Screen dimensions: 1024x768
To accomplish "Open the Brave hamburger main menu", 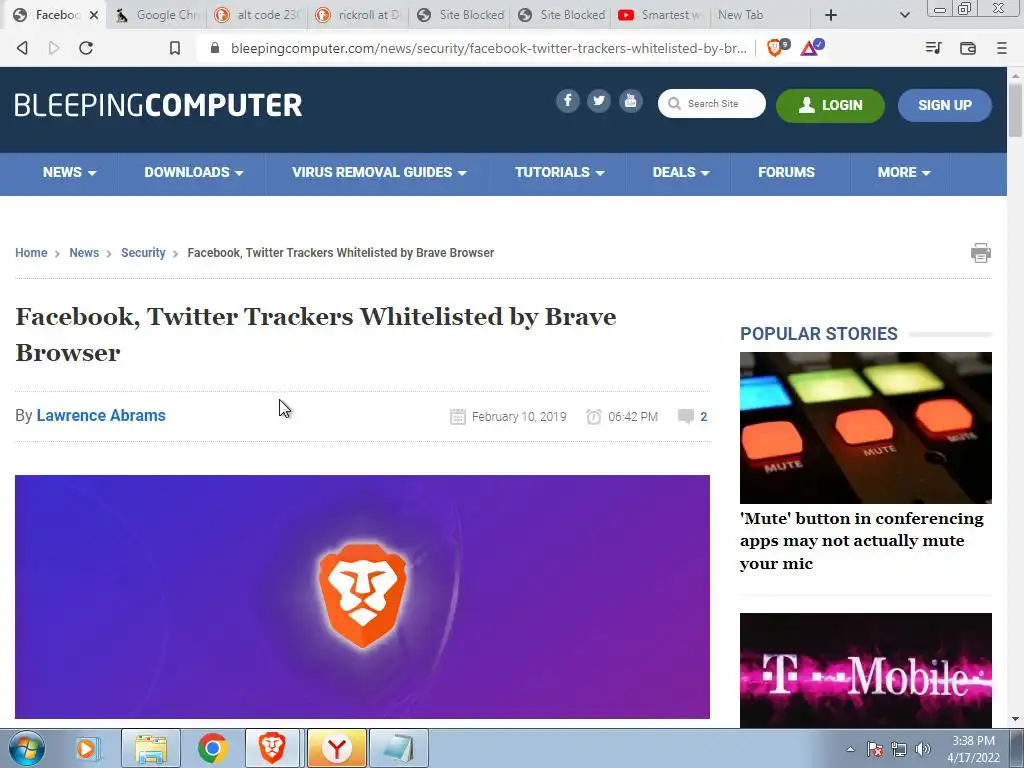I will [1002, 48].
